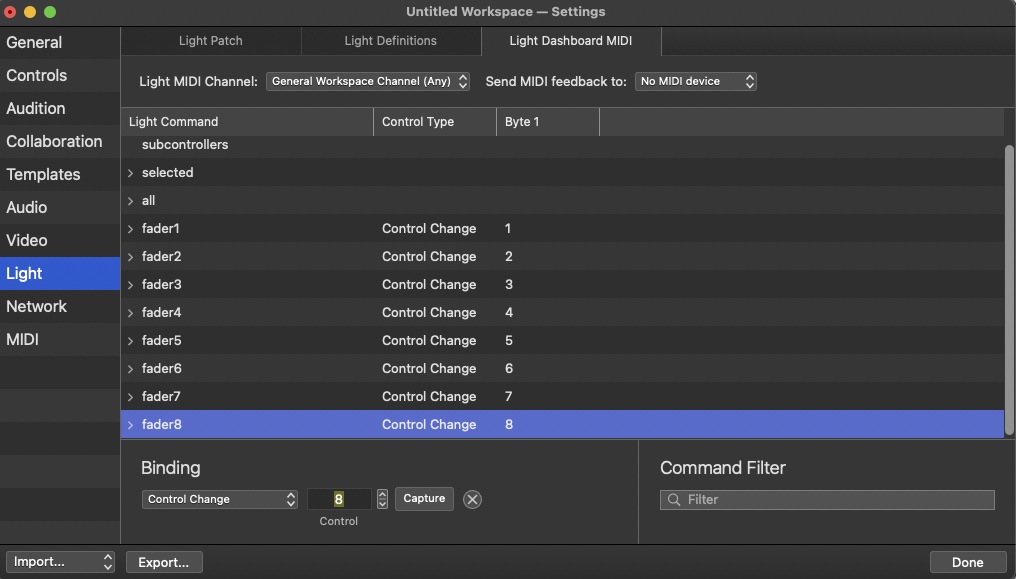Expand the fader1 row chevron

click(x=130, y=229)
